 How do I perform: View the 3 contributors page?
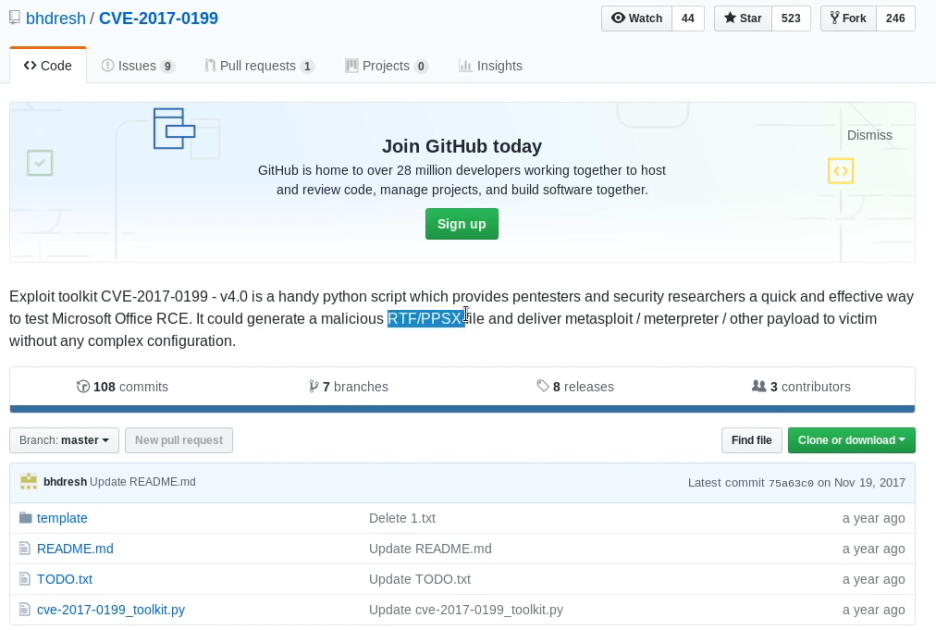click(801, 387)
